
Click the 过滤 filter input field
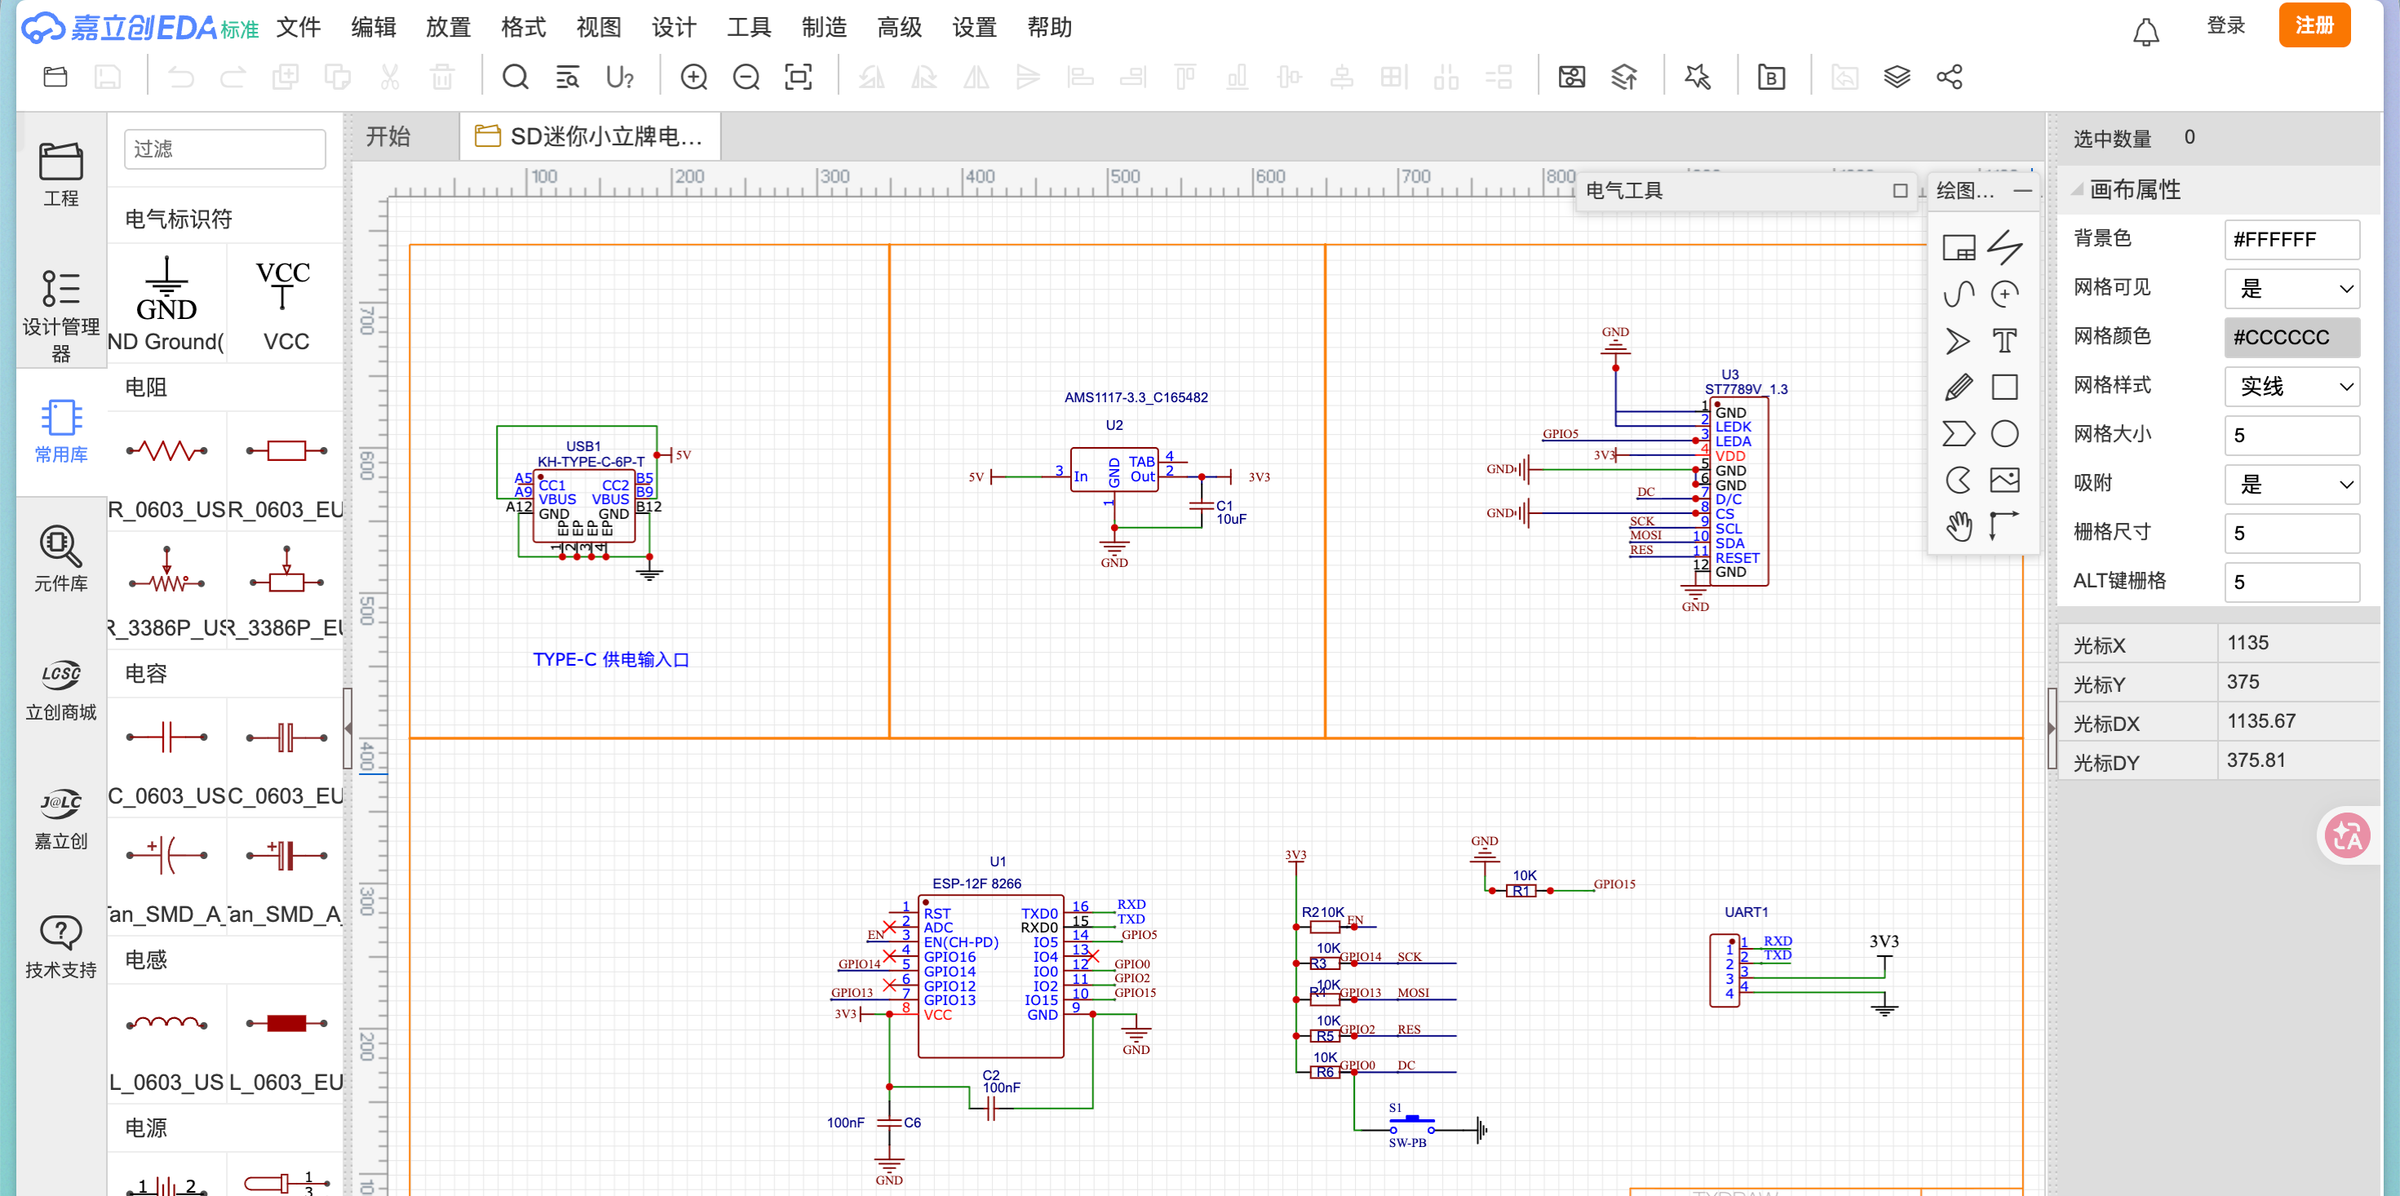pyautogui.click(x=225, y=149)
